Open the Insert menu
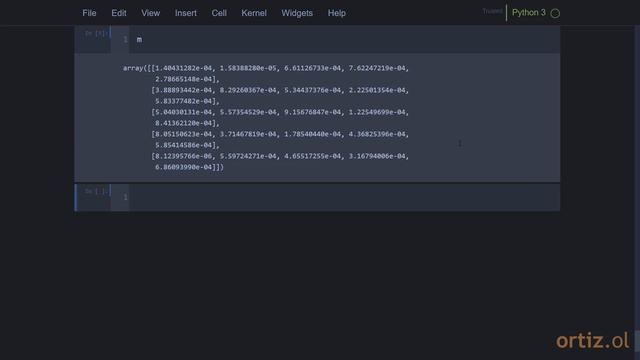Viewport: 640px width, 360px height. (186, 13)
